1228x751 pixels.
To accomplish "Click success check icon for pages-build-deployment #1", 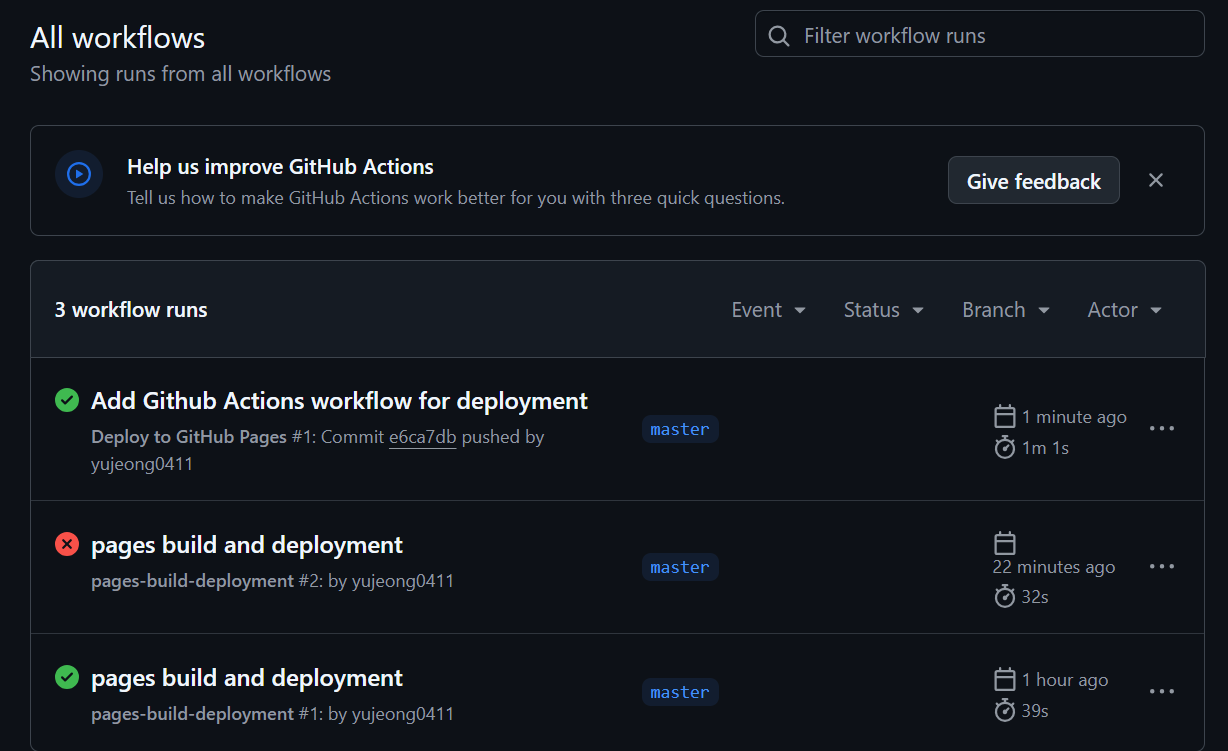I will point(67,677).
